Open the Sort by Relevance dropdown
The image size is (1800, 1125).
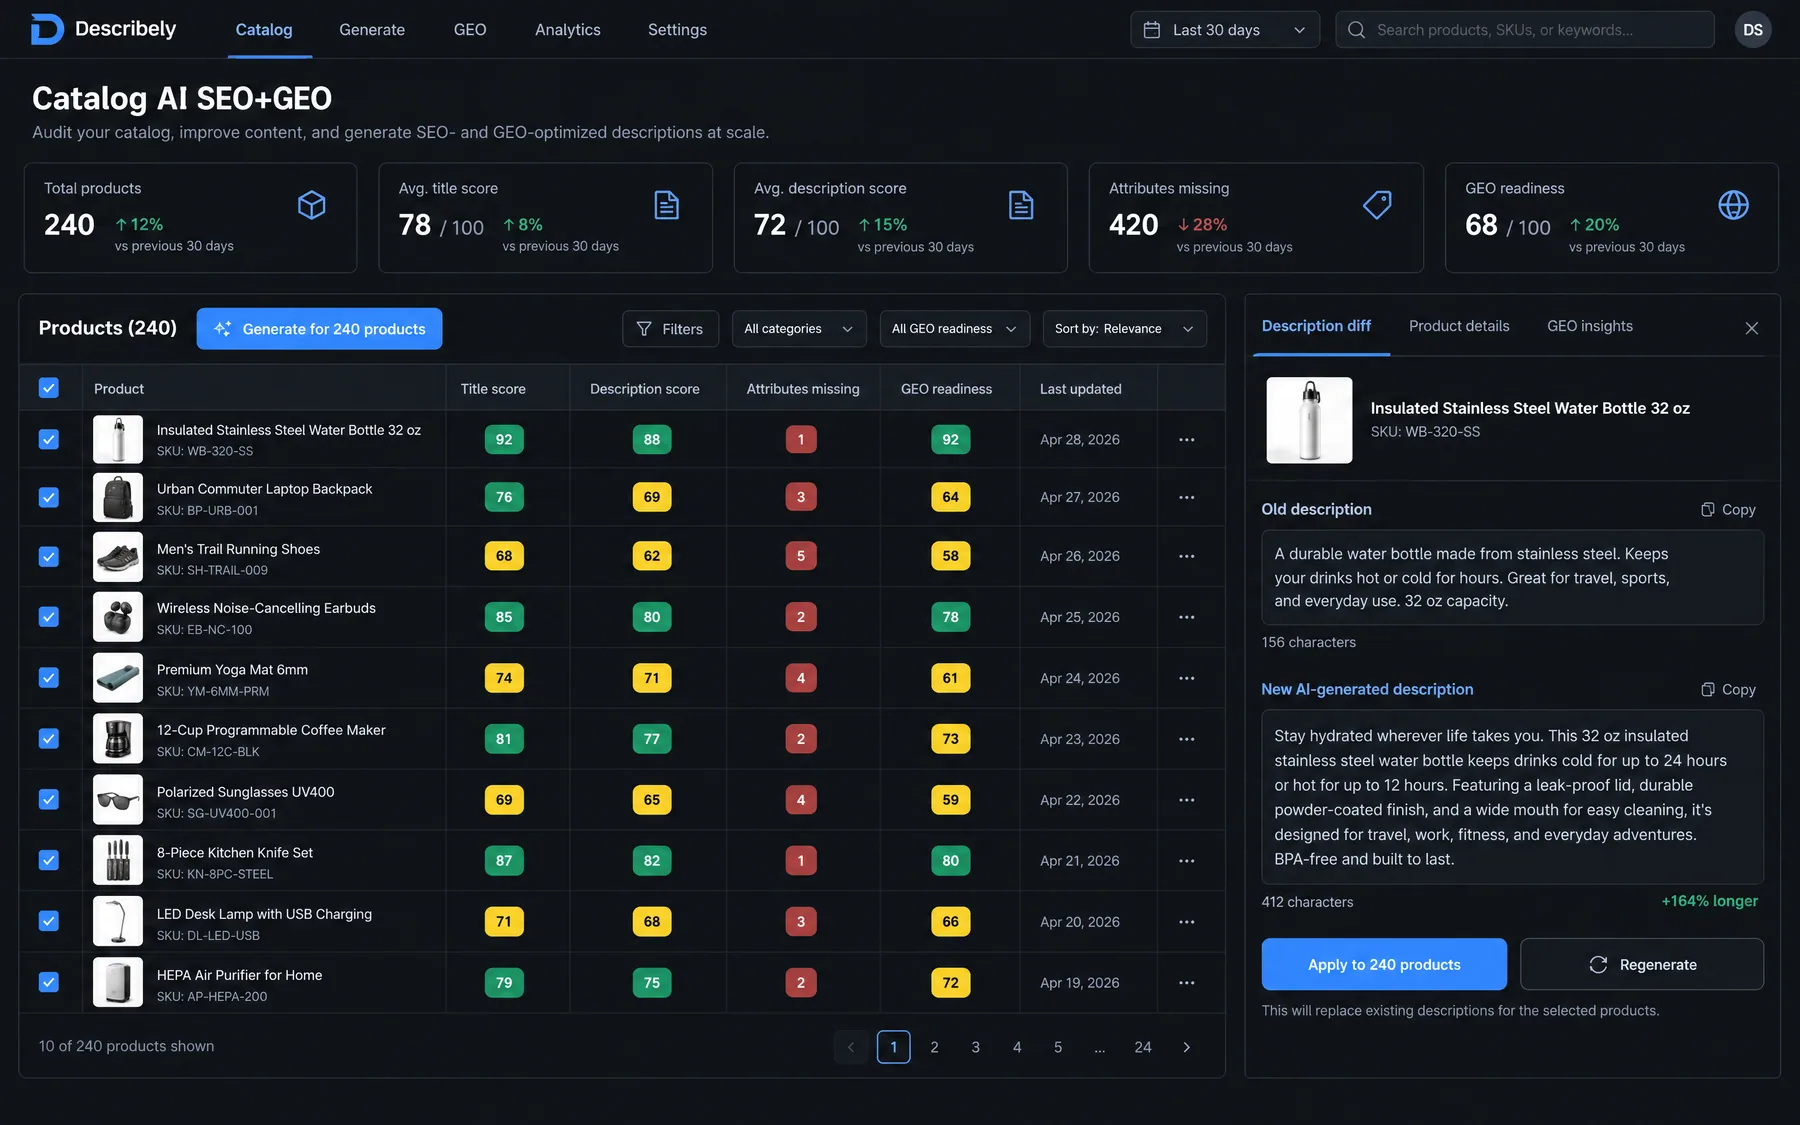(x=1124, y=329)
